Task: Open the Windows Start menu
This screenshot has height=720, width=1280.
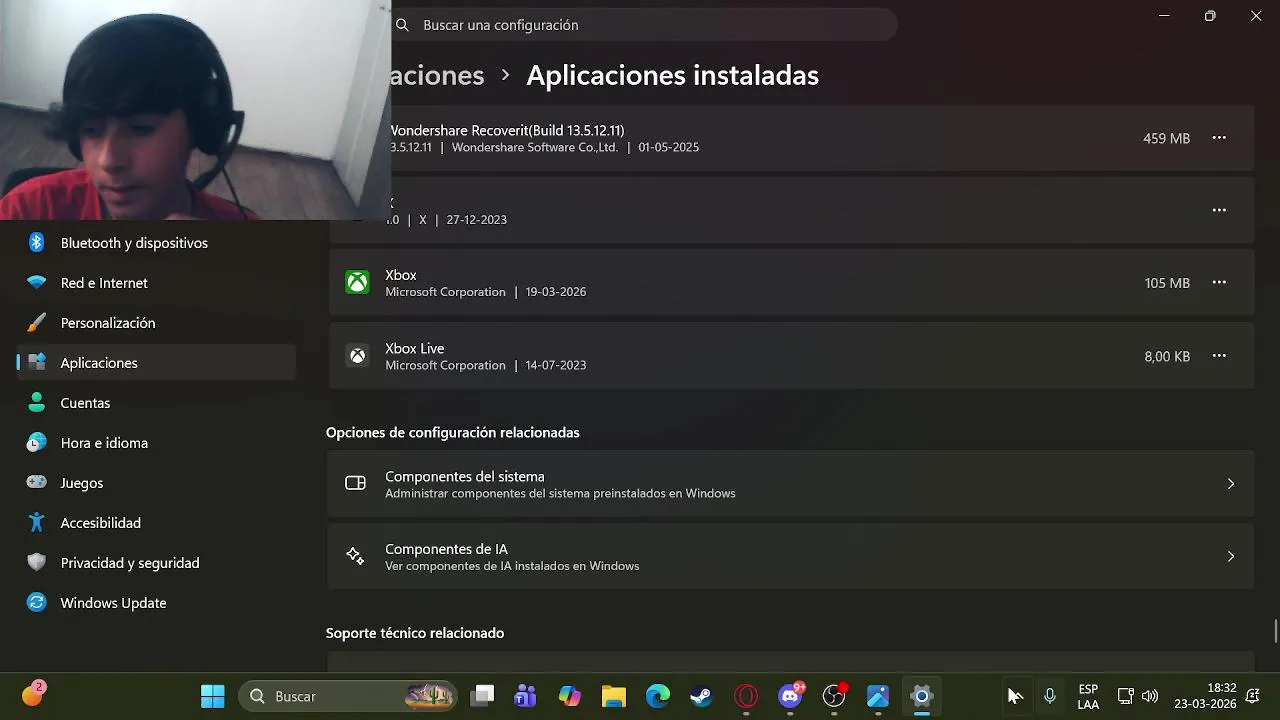Action: click(x=213, y=696)
